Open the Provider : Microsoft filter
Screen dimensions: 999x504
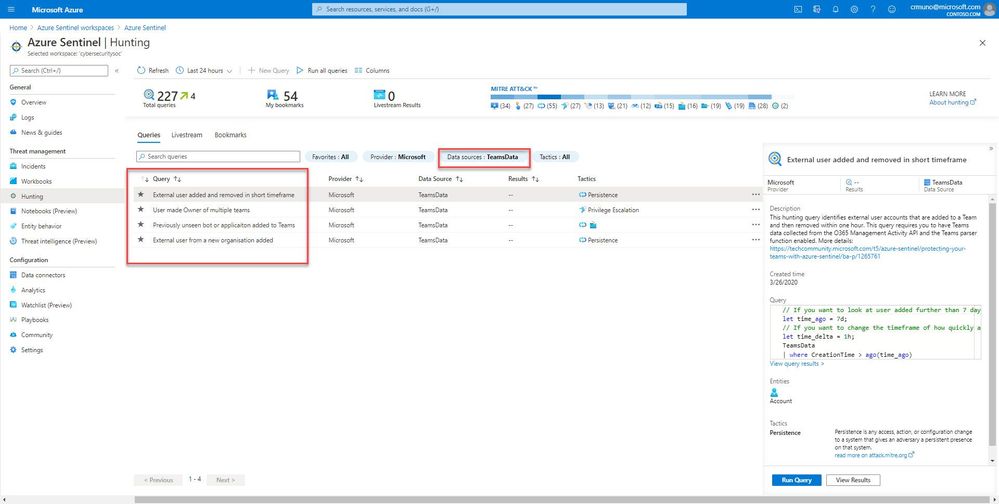(x=398, y=157)
